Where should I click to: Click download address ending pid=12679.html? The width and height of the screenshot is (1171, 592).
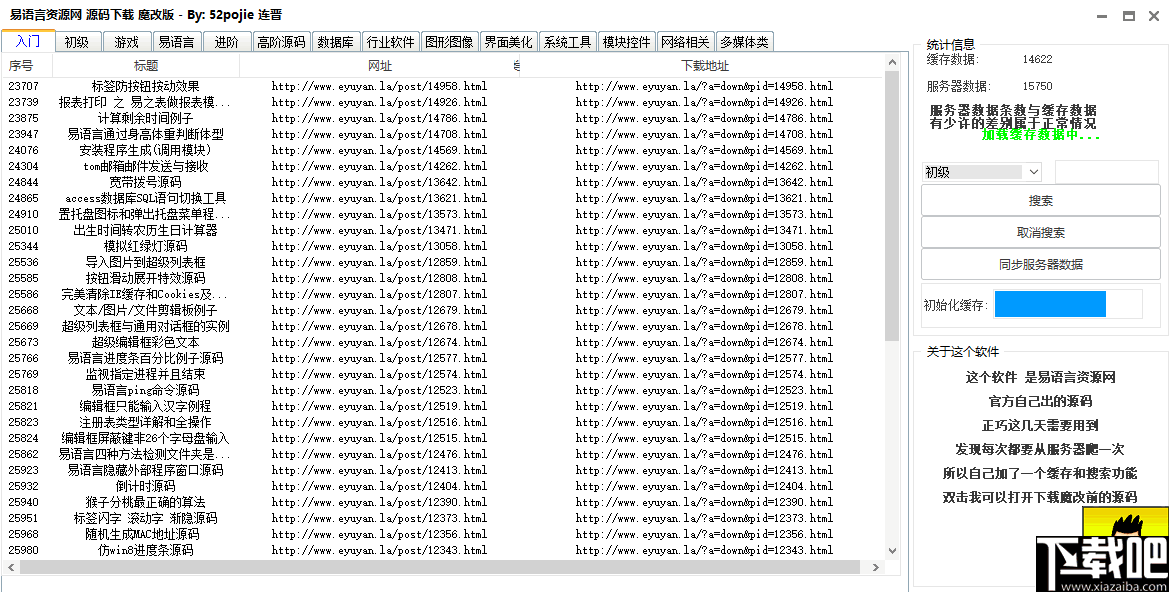pos(704,311)
